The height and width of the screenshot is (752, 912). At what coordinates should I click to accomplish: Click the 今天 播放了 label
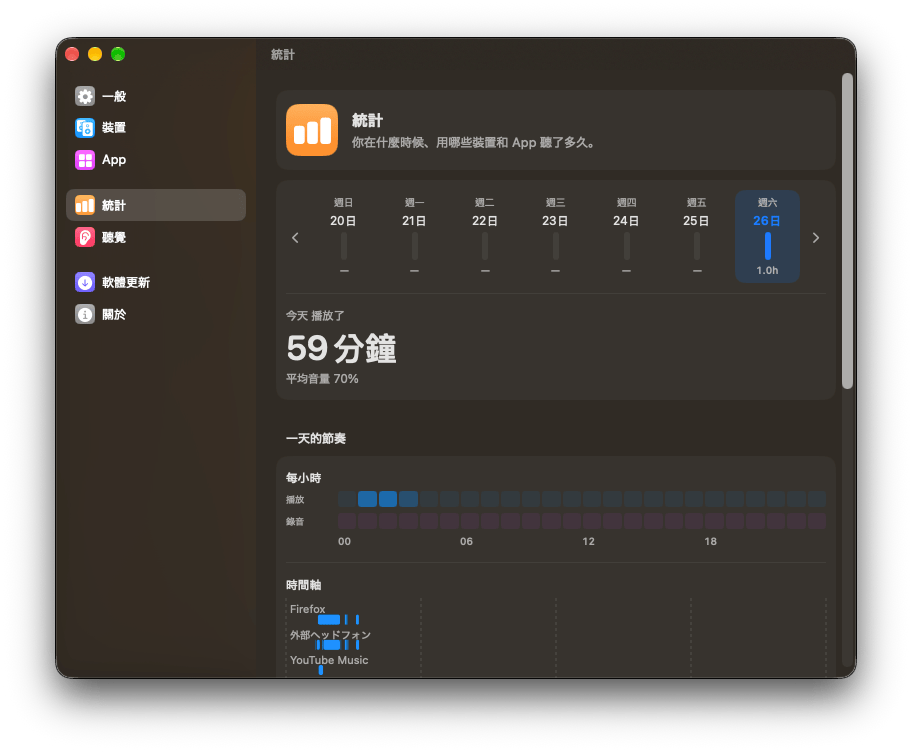pos(315,315)
